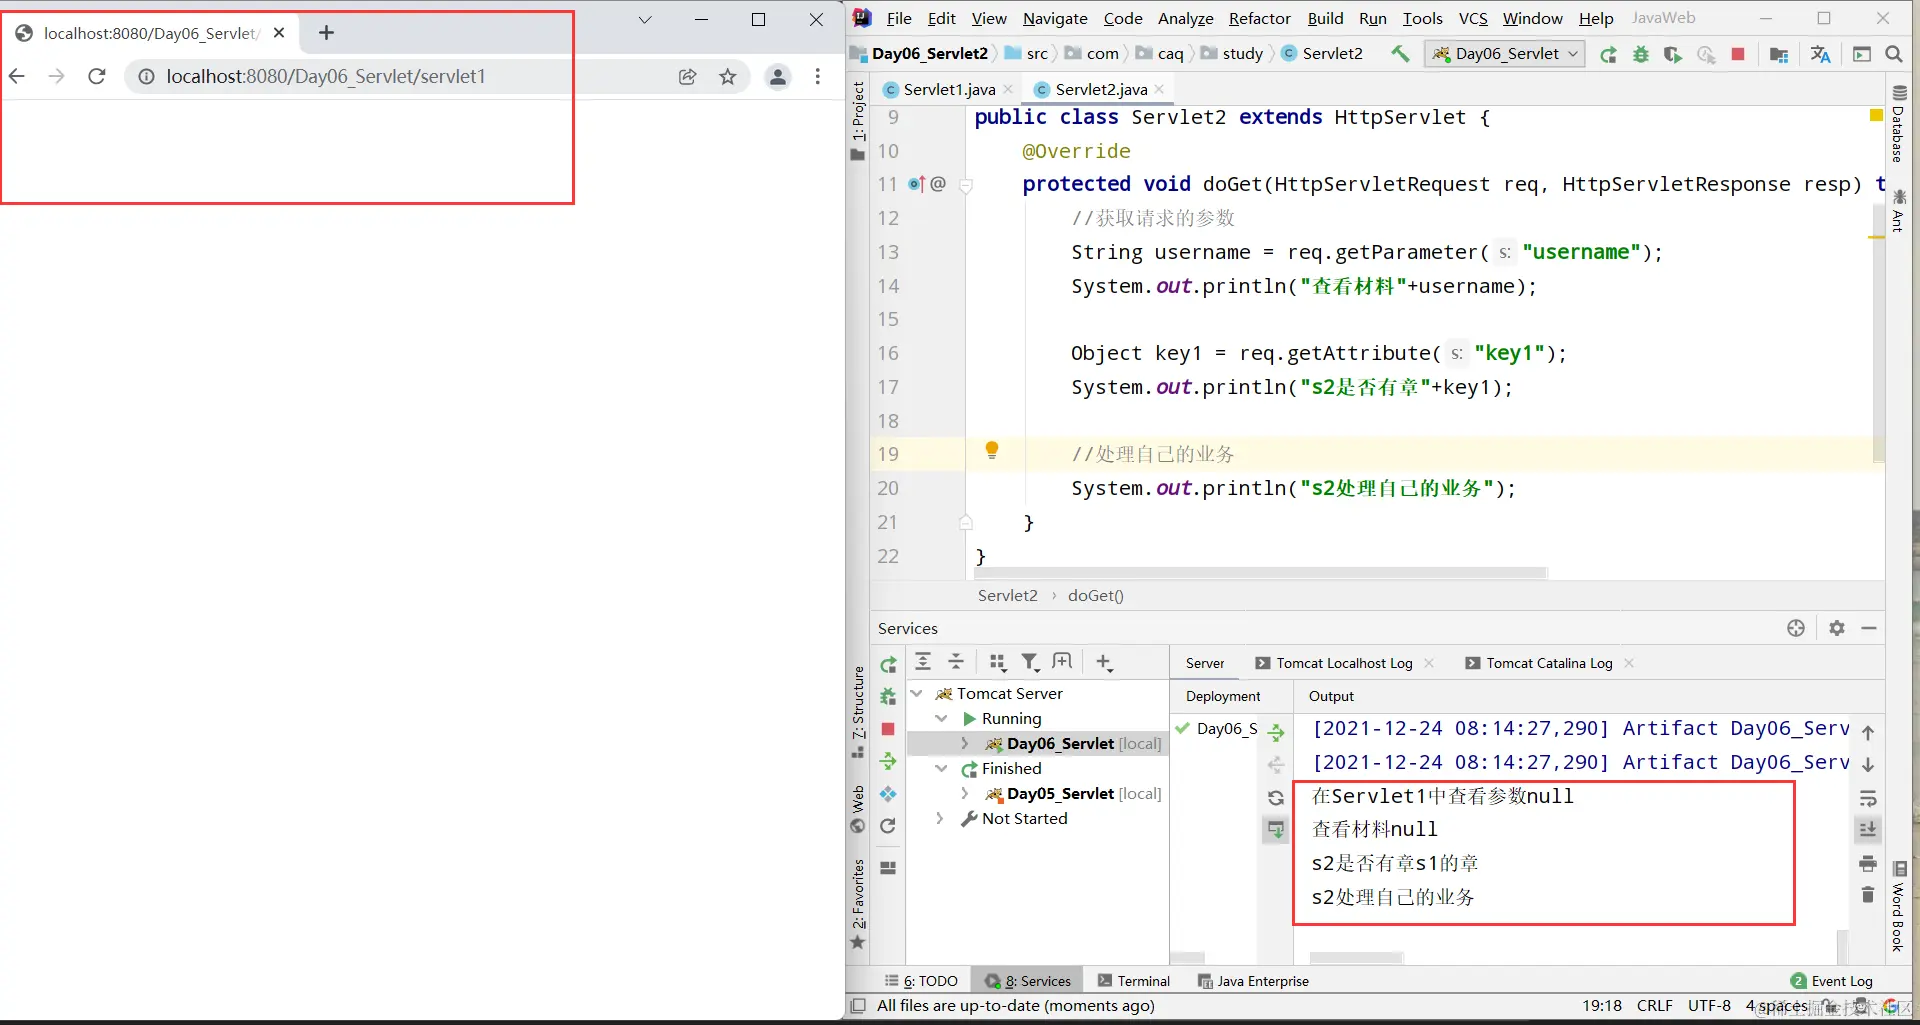Switch to the Tomcat Catalina Log tab
Viewport: 1920px width, 1025px height.
1549,663
